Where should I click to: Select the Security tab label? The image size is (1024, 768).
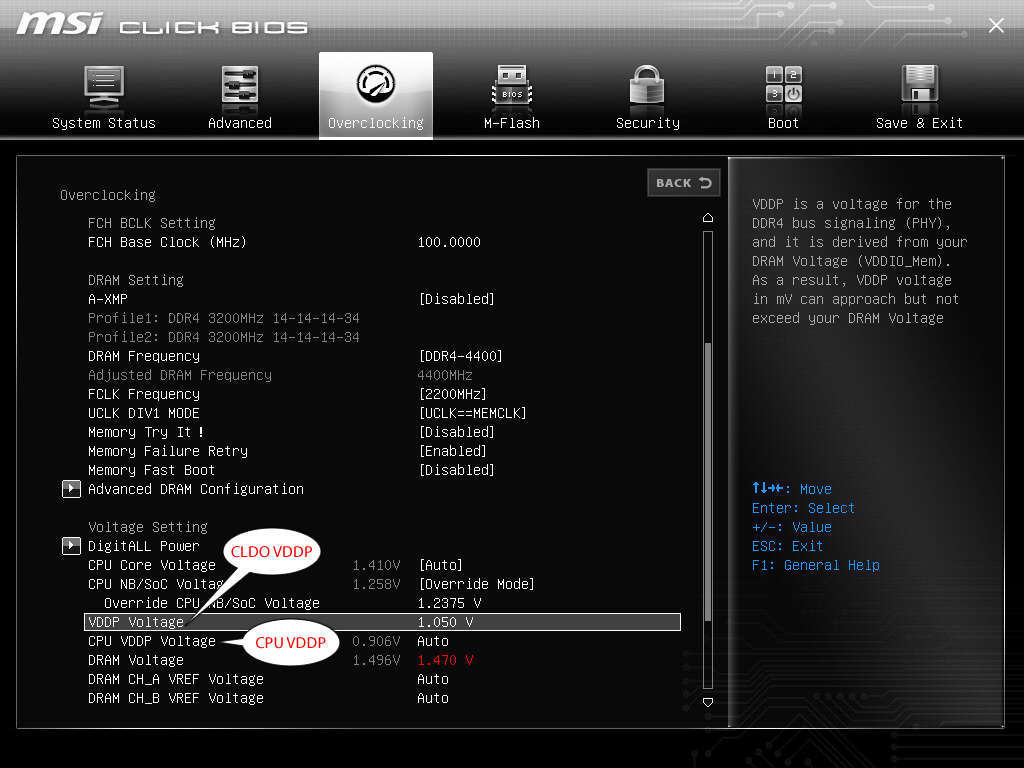(x=648, y=123)
